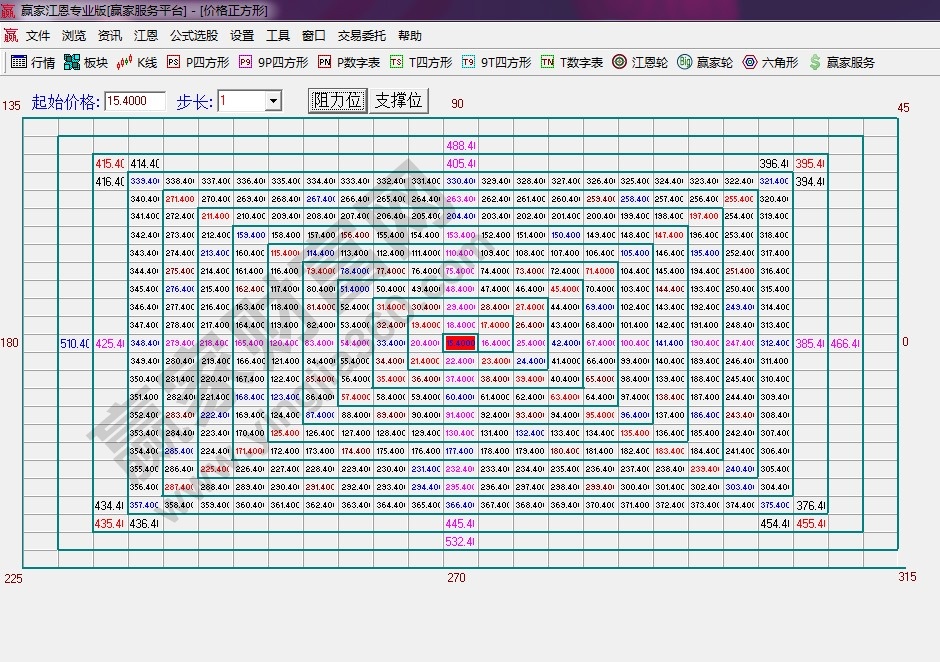Select the T四方形 time square tool
The width and height of the screenshot is (940, 662).
click(x=420, y=62)
